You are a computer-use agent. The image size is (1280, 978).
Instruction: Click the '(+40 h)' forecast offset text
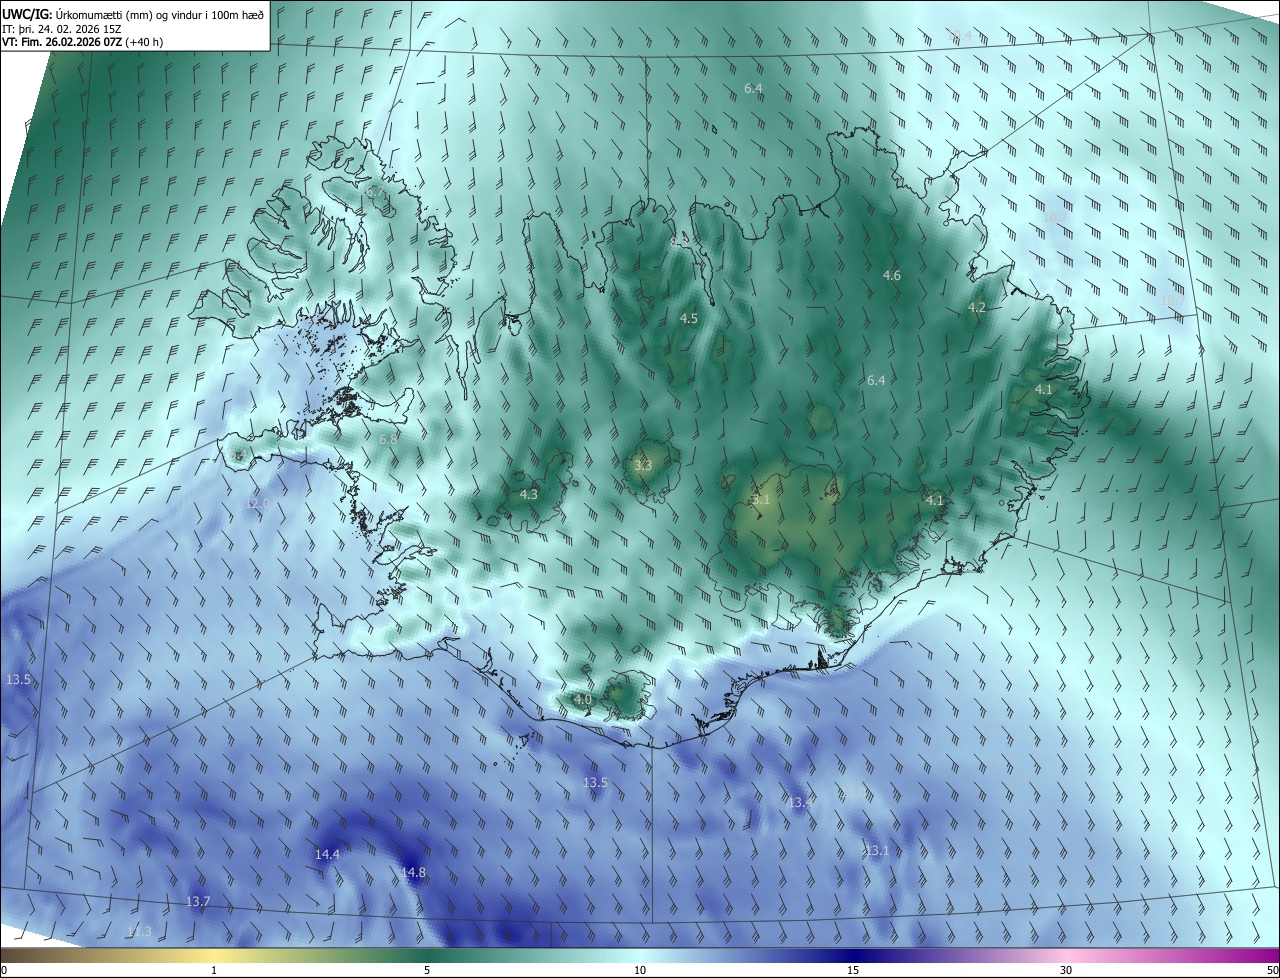coord(145,42)
